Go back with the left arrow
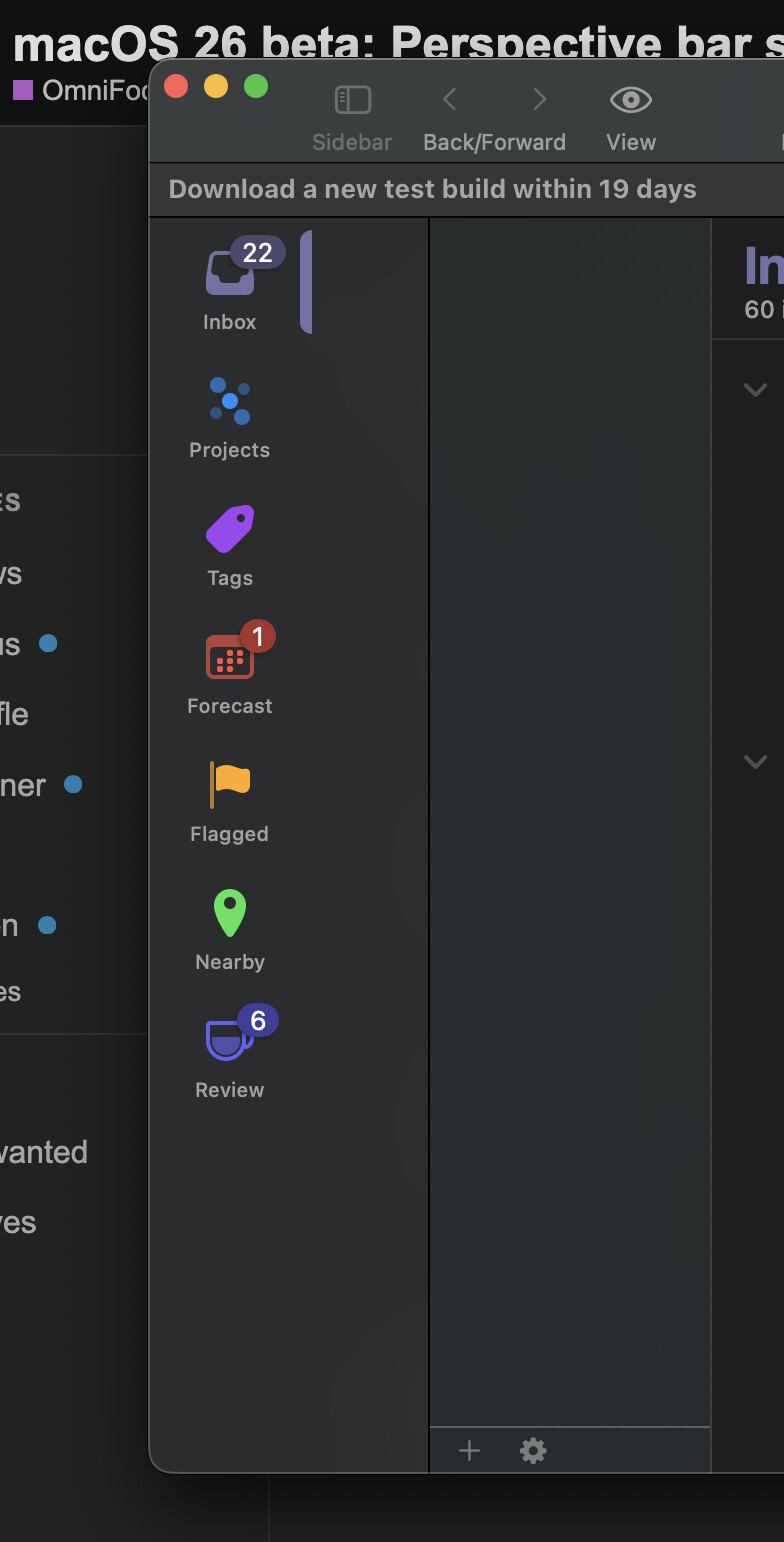Screen dimensions: 784x1542 [x=450, y=99]
